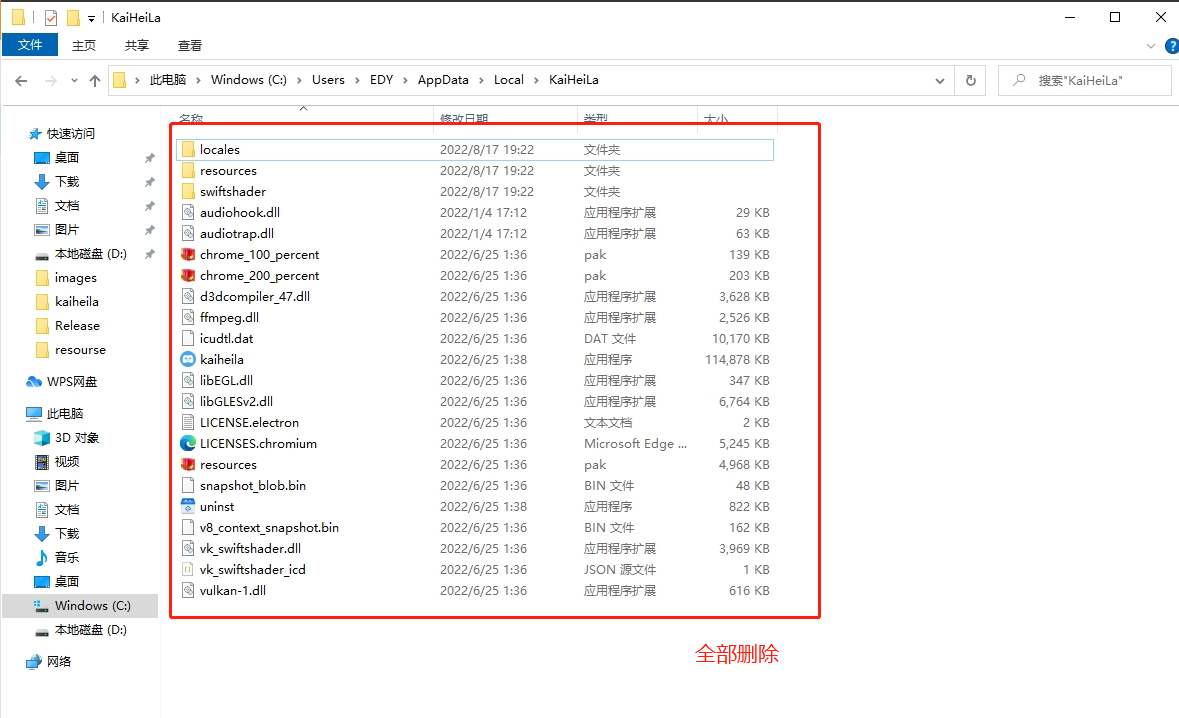The width and height of the screenshot is (1179, 718).
Task: Toggle pin for 下载 quick access
Action: tap(150, 182)
